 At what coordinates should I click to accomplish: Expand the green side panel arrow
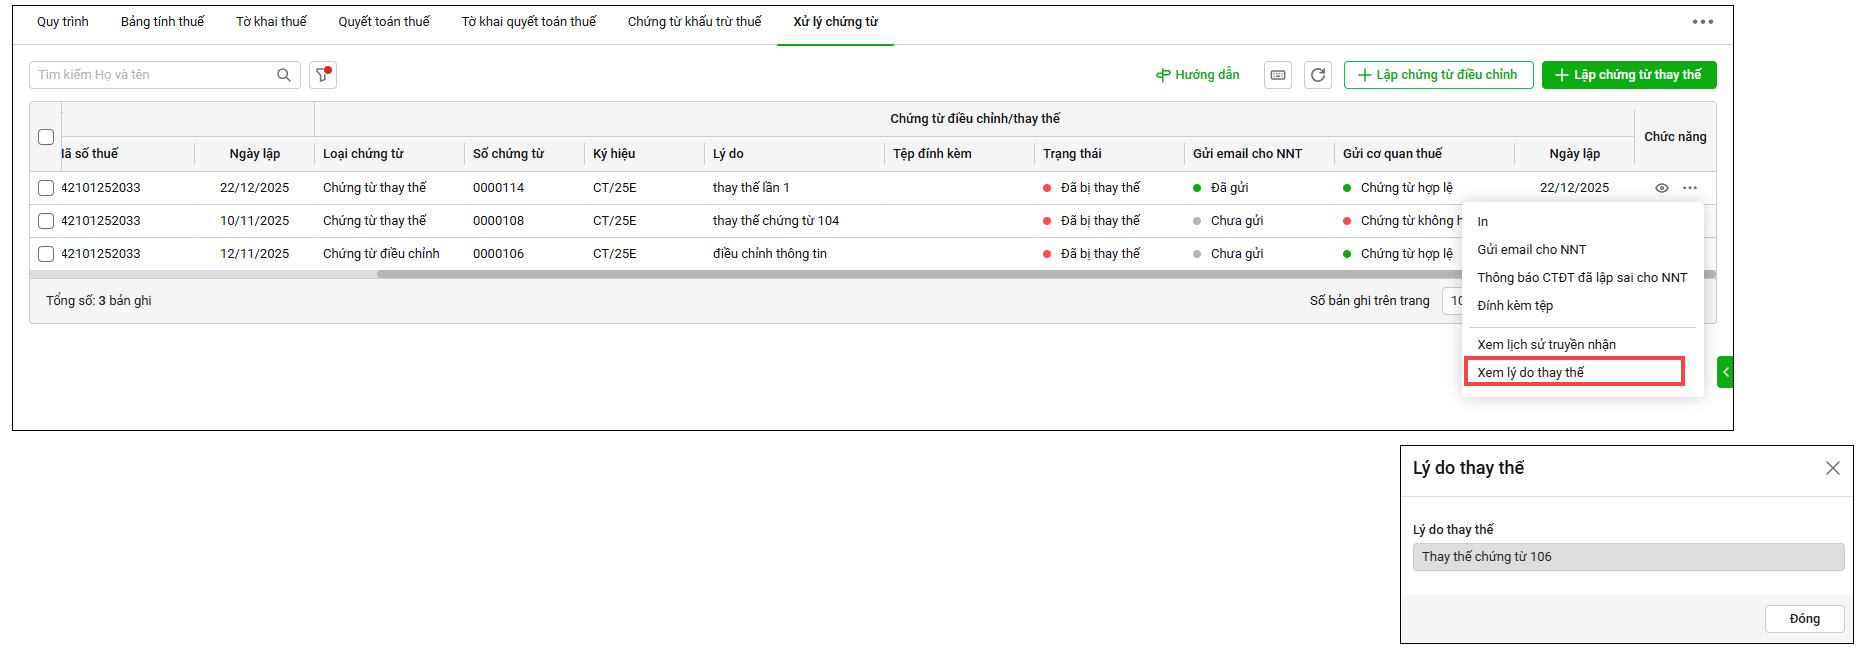point(1725,372)
